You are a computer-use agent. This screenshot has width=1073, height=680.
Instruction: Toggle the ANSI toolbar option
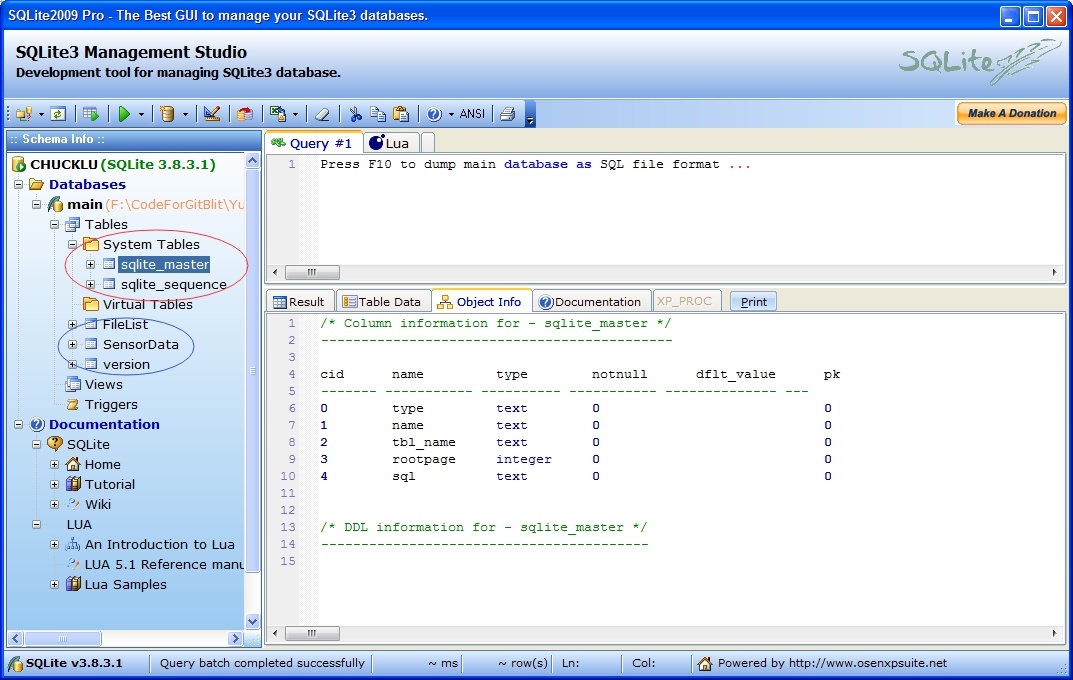click(x=472, y=114)
